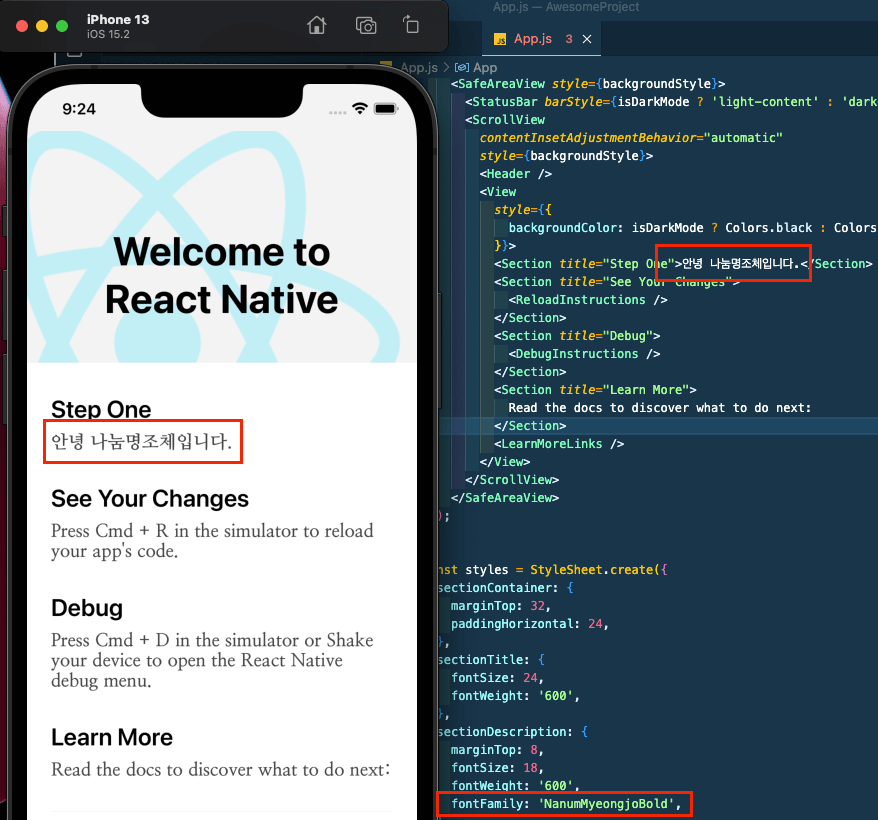
Task: Click the JS file icon on tab
Action: point(500,39)
